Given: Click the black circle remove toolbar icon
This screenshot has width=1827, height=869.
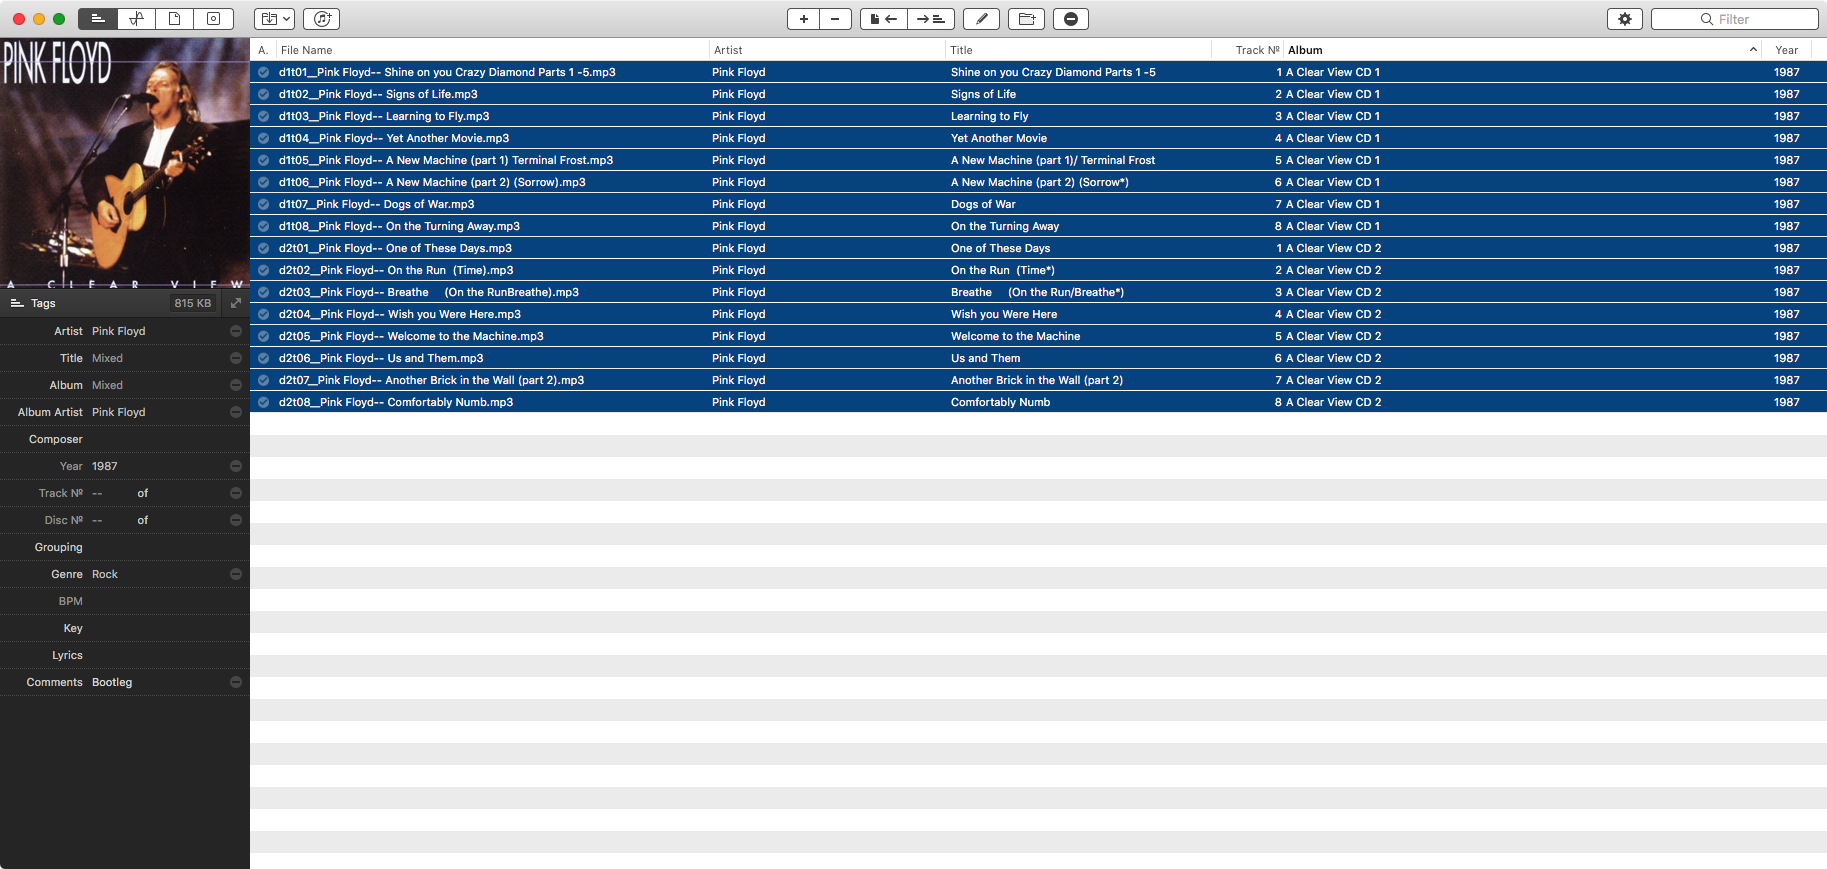Looking at the screenshot, I should [1070, 19].
